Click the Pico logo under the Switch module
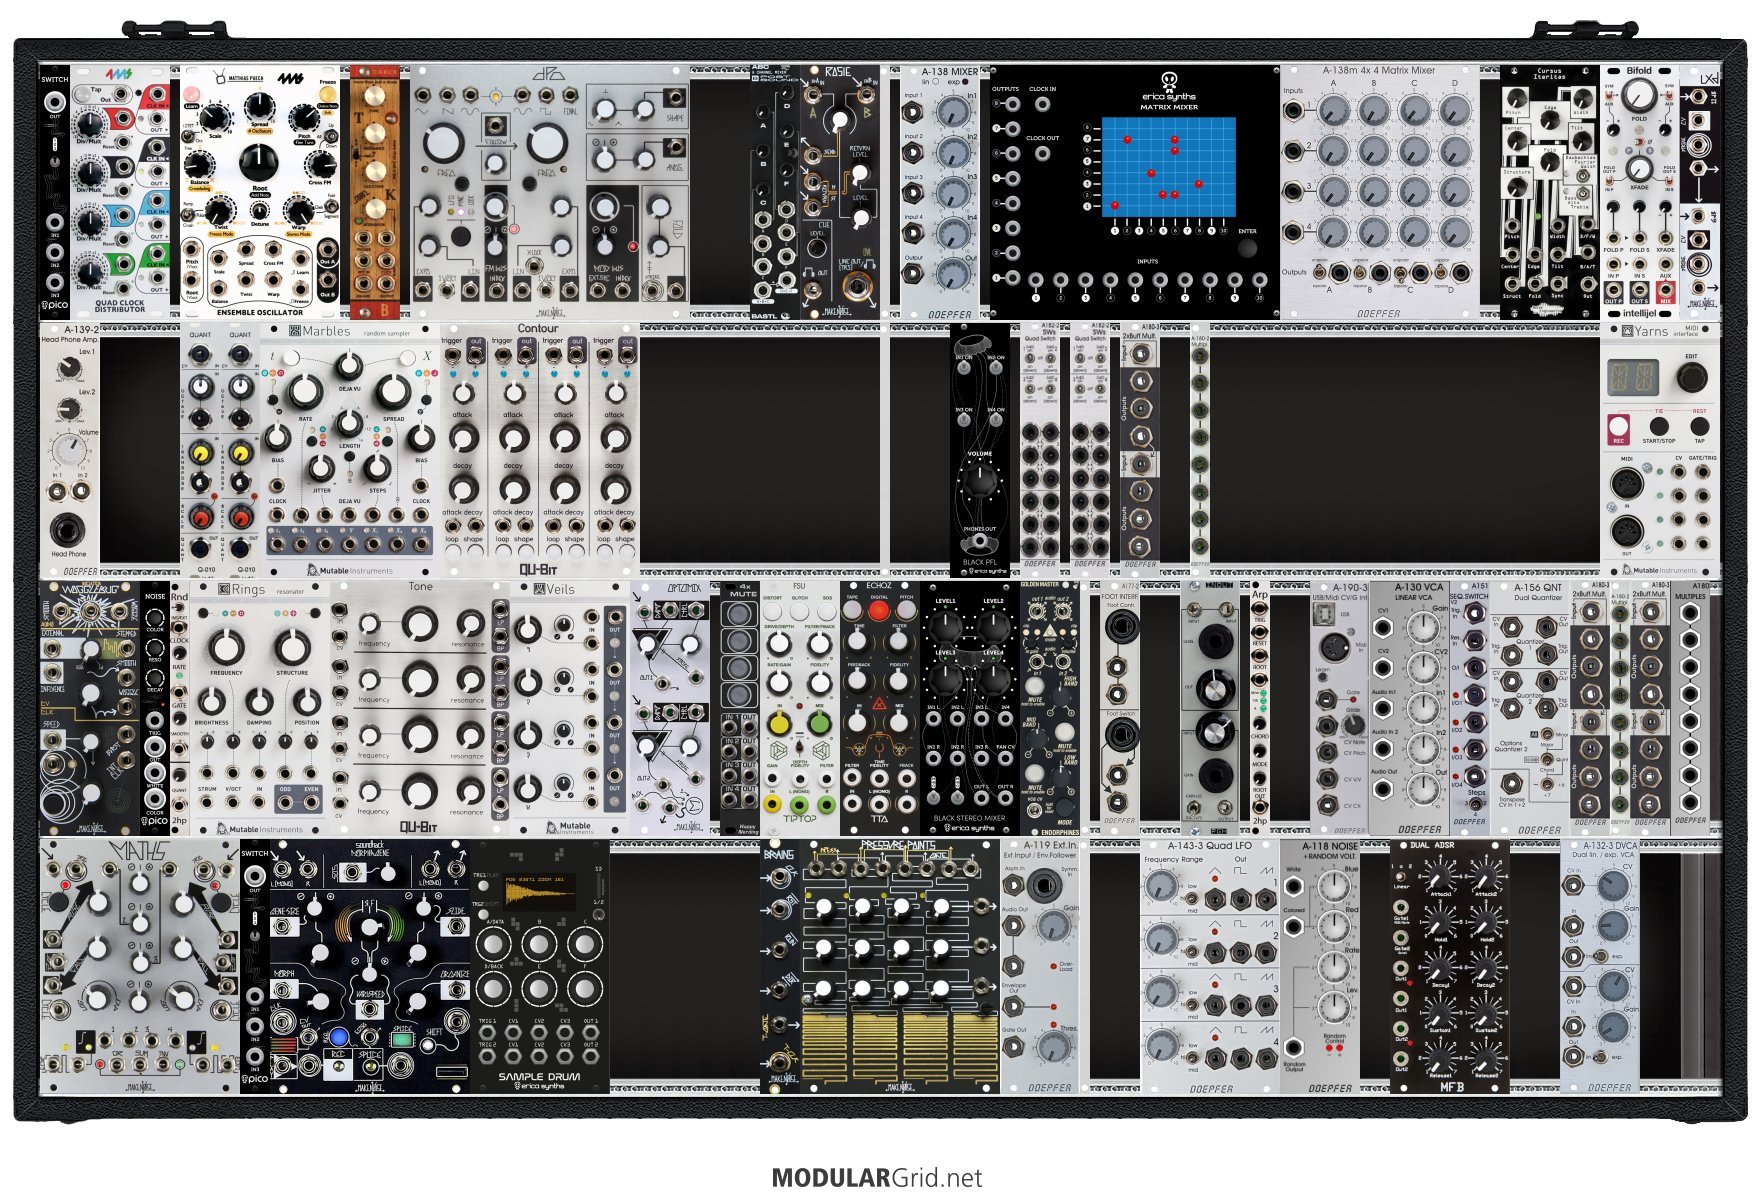 55,306
